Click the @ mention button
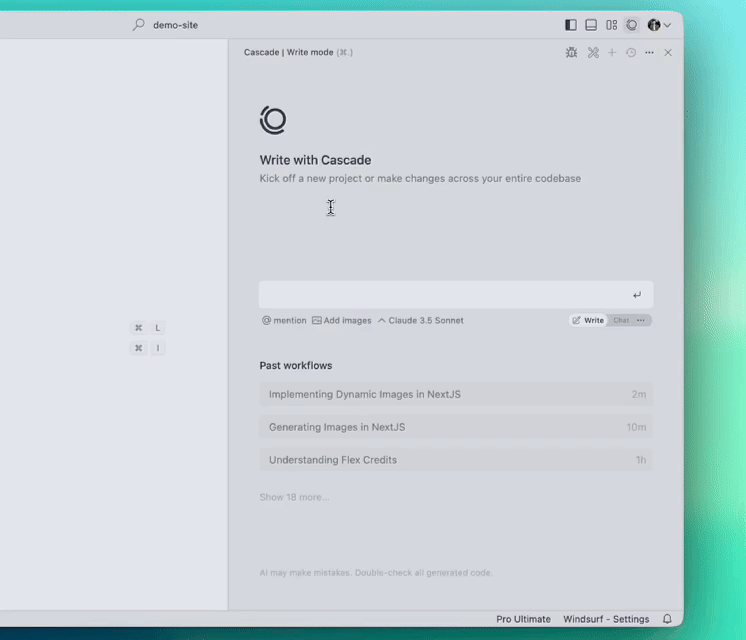Screen dimensions: 746x640 (284, 320)
